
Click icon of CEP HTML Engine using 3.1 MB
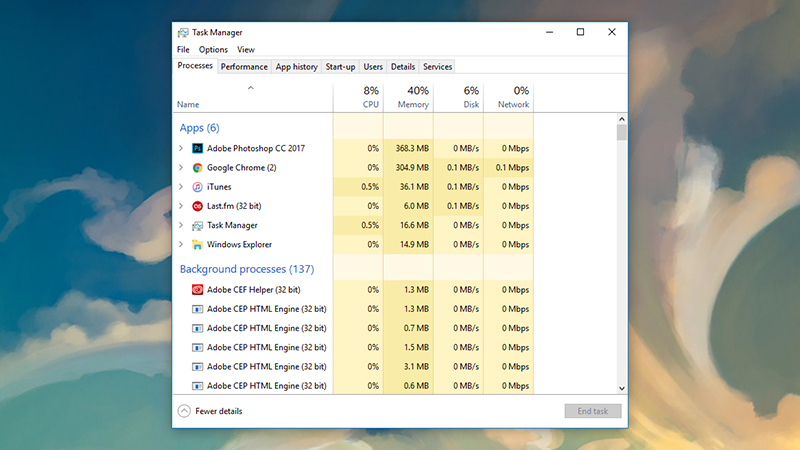197,367
